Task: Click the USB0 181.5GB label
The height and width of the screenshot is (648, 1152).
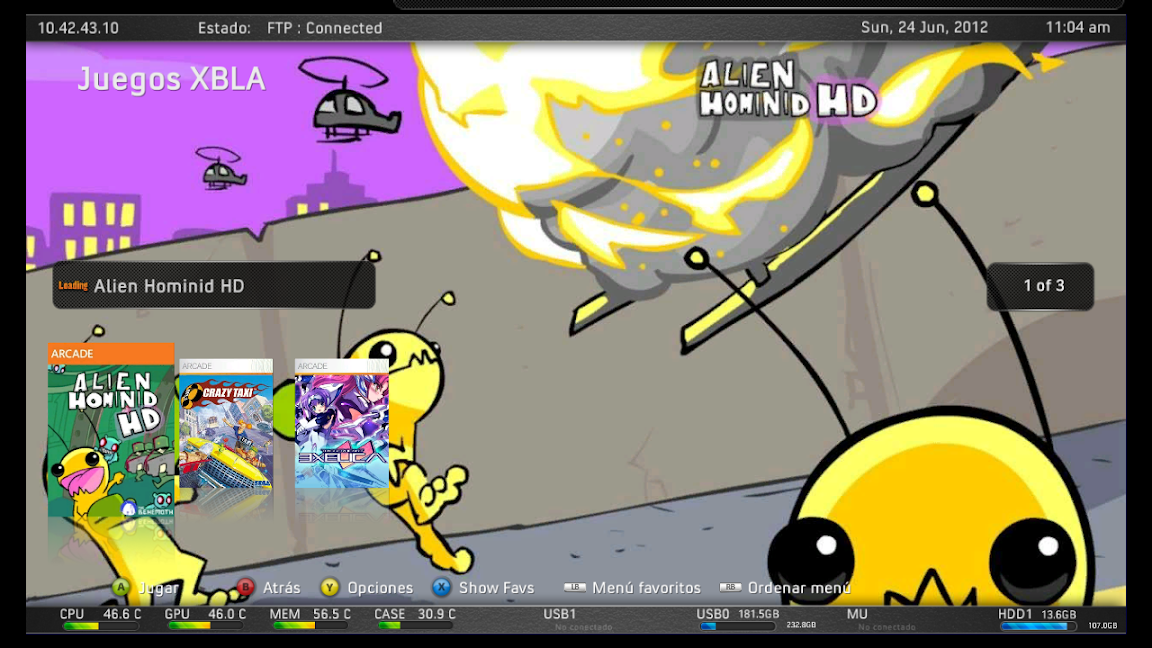Action: tap(738, 613)
